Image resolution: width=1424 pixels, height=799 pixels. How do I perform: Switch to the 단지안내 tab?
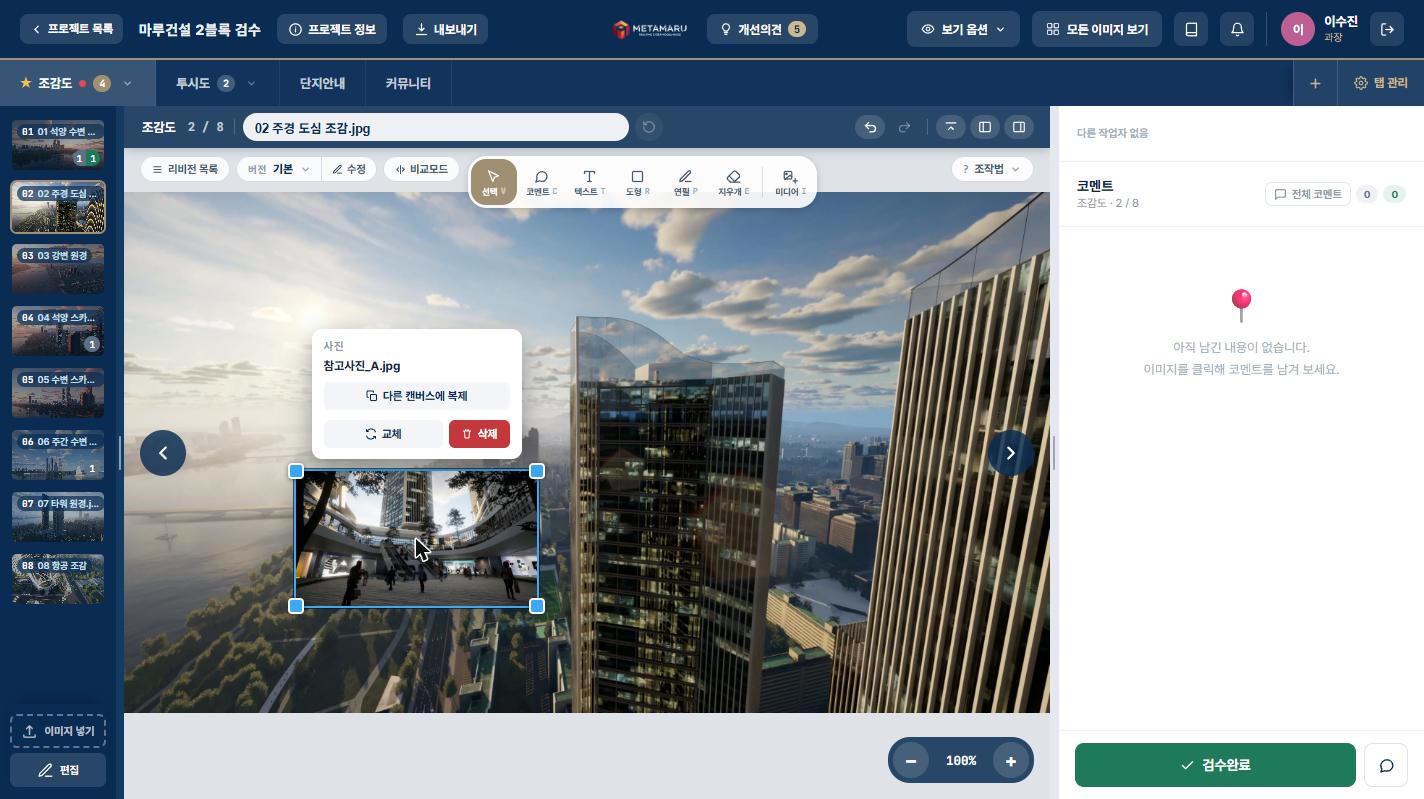322,83
